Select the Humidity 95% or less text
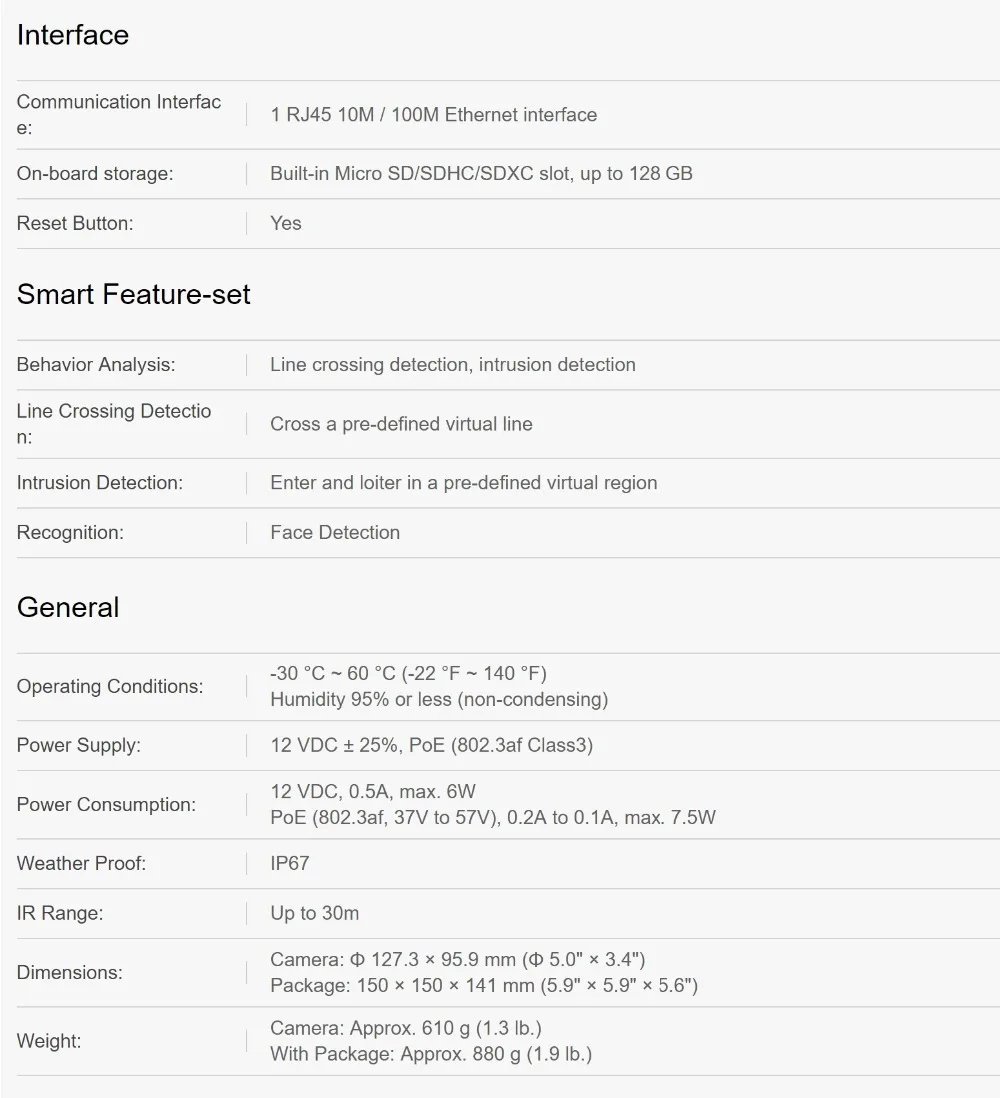Viewport: 1000px width, 1098px height. pos(439,700)
